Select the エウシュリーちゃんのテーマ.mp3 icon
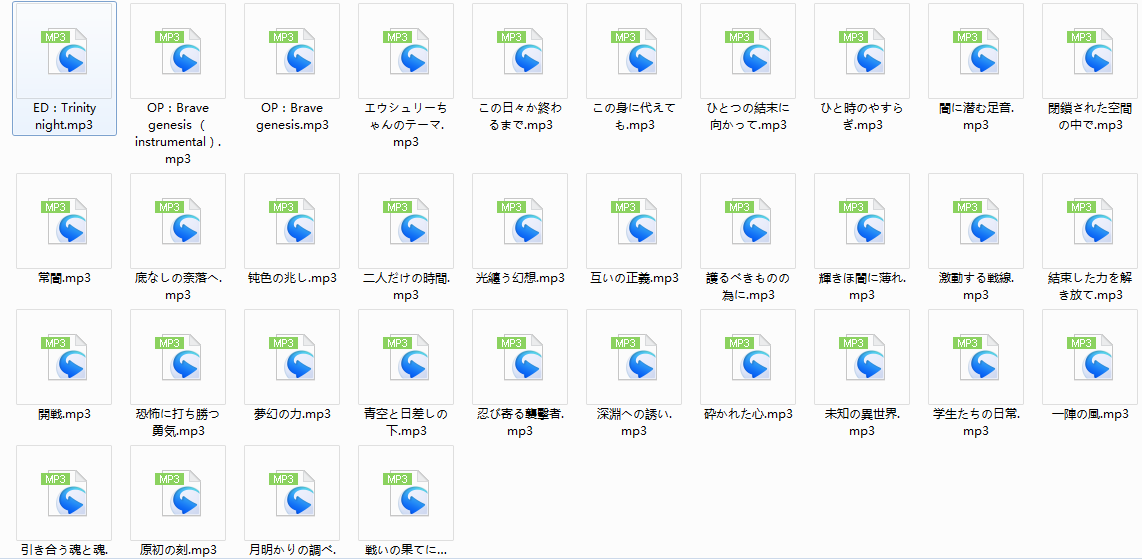 tap(406, 51)
